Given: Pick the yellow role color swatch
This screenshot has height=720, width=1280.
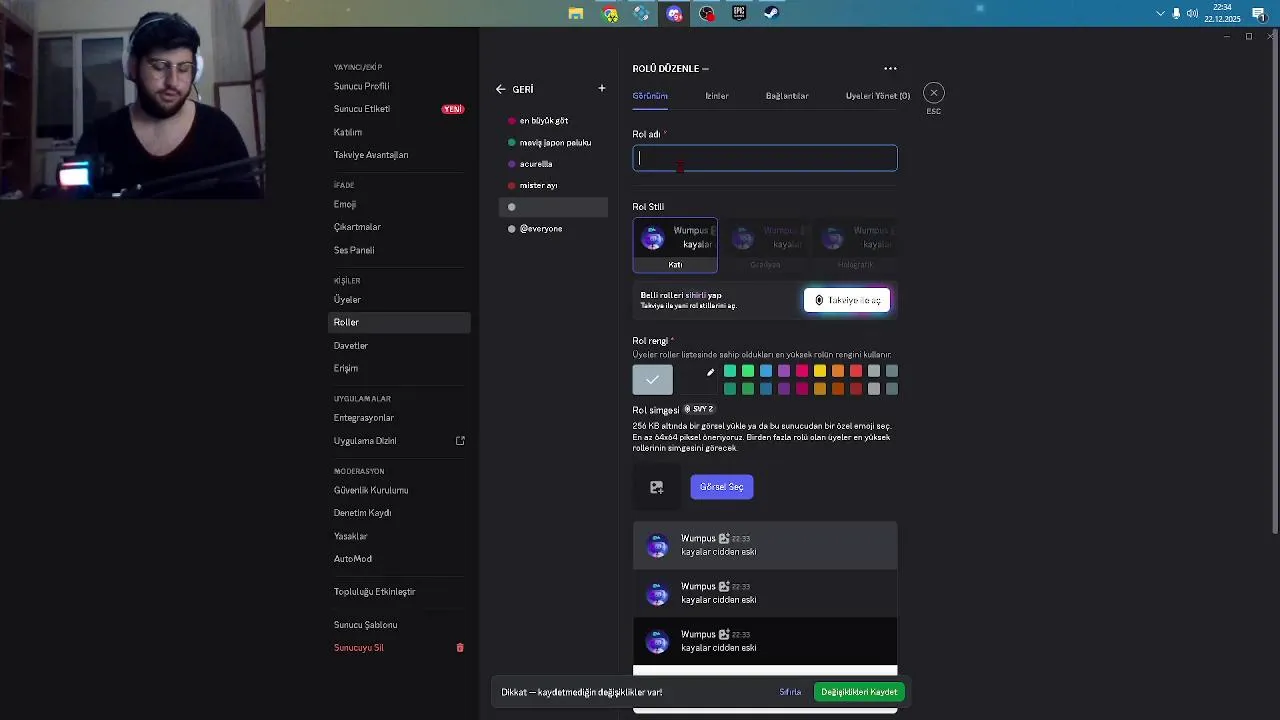Looking at the screenshot, I should tap(820, 371).
